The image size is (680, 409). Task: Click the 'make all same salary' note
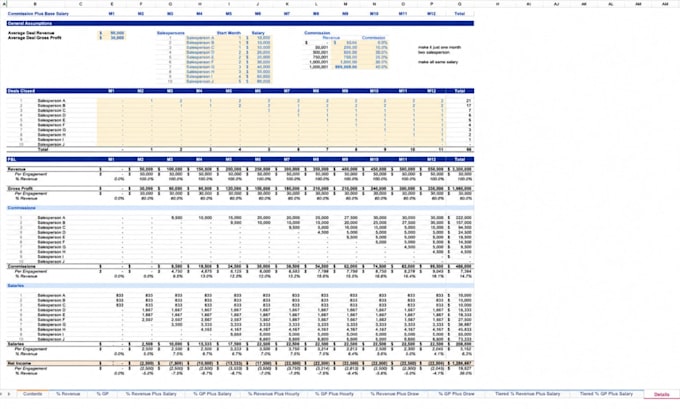pos(438,62)
